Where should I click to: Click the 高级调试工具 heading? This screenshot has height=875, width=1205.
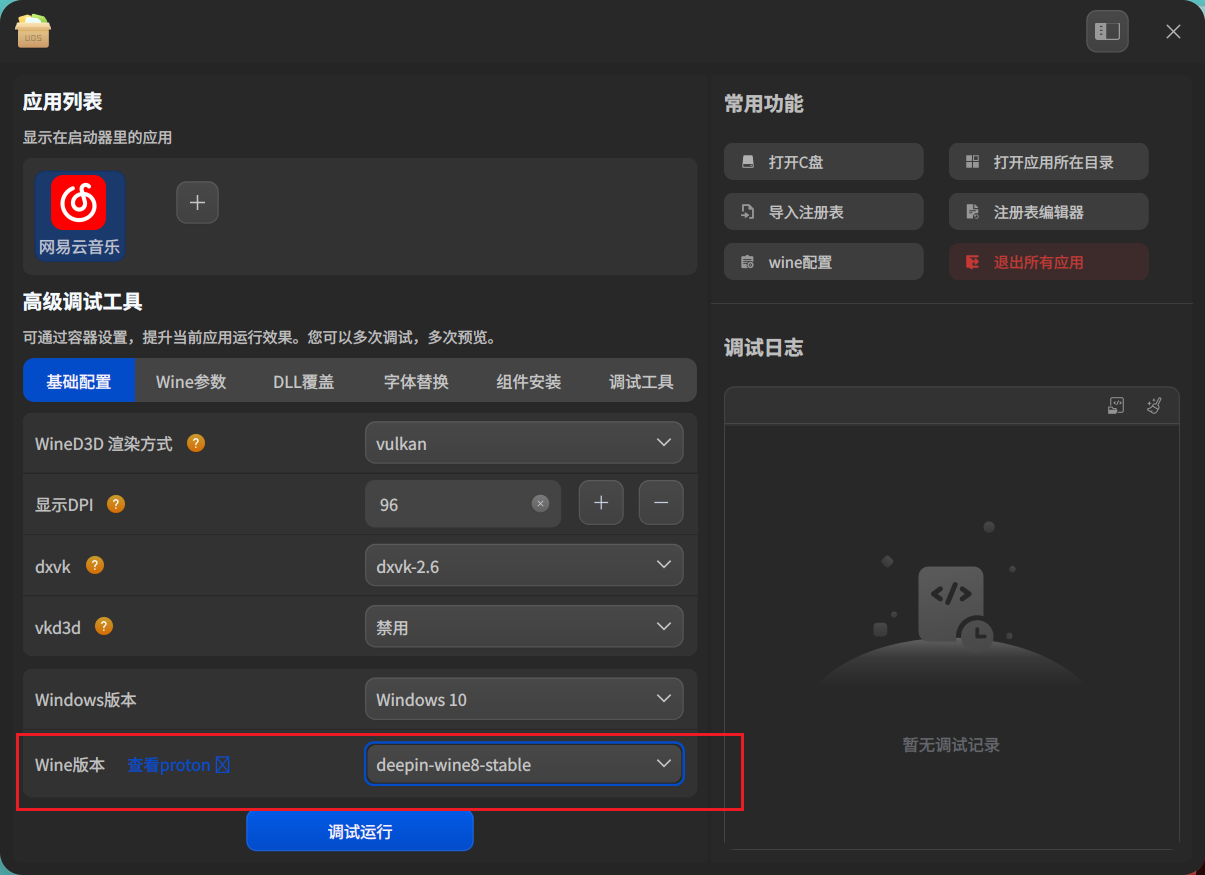point(83,302)
